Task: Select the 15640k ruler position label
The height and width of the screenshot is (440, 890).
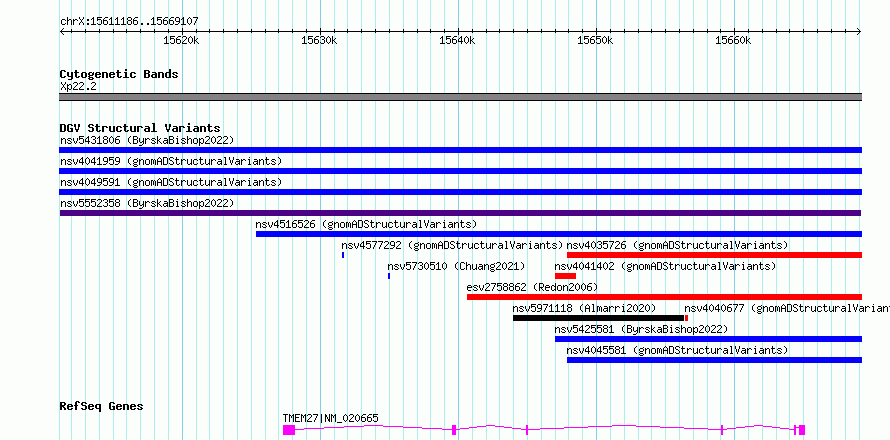Action: pyautogui.click(x=457, y=40)
